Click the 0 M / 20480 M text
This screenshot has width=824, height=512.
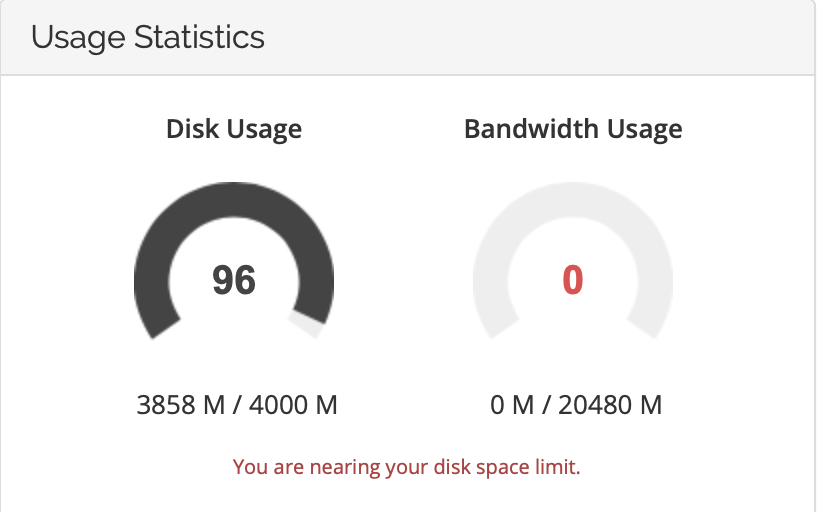pyautogui.click(x=576, y=405)
